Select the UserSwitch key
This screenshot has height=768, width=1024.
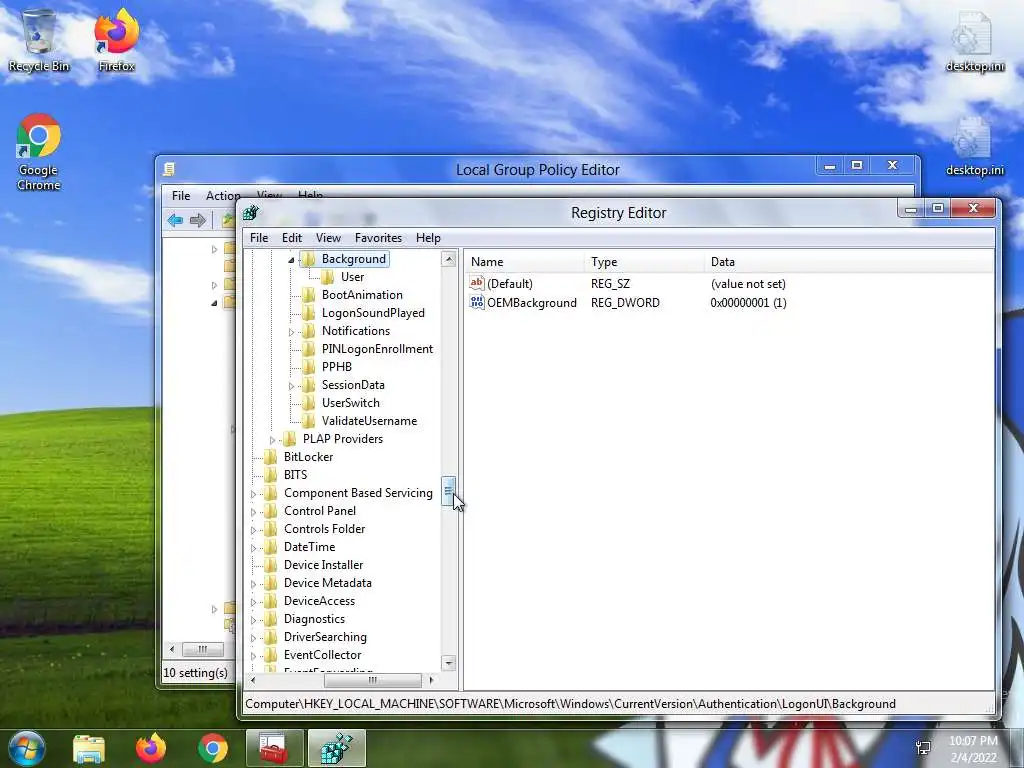pos(350,403)
